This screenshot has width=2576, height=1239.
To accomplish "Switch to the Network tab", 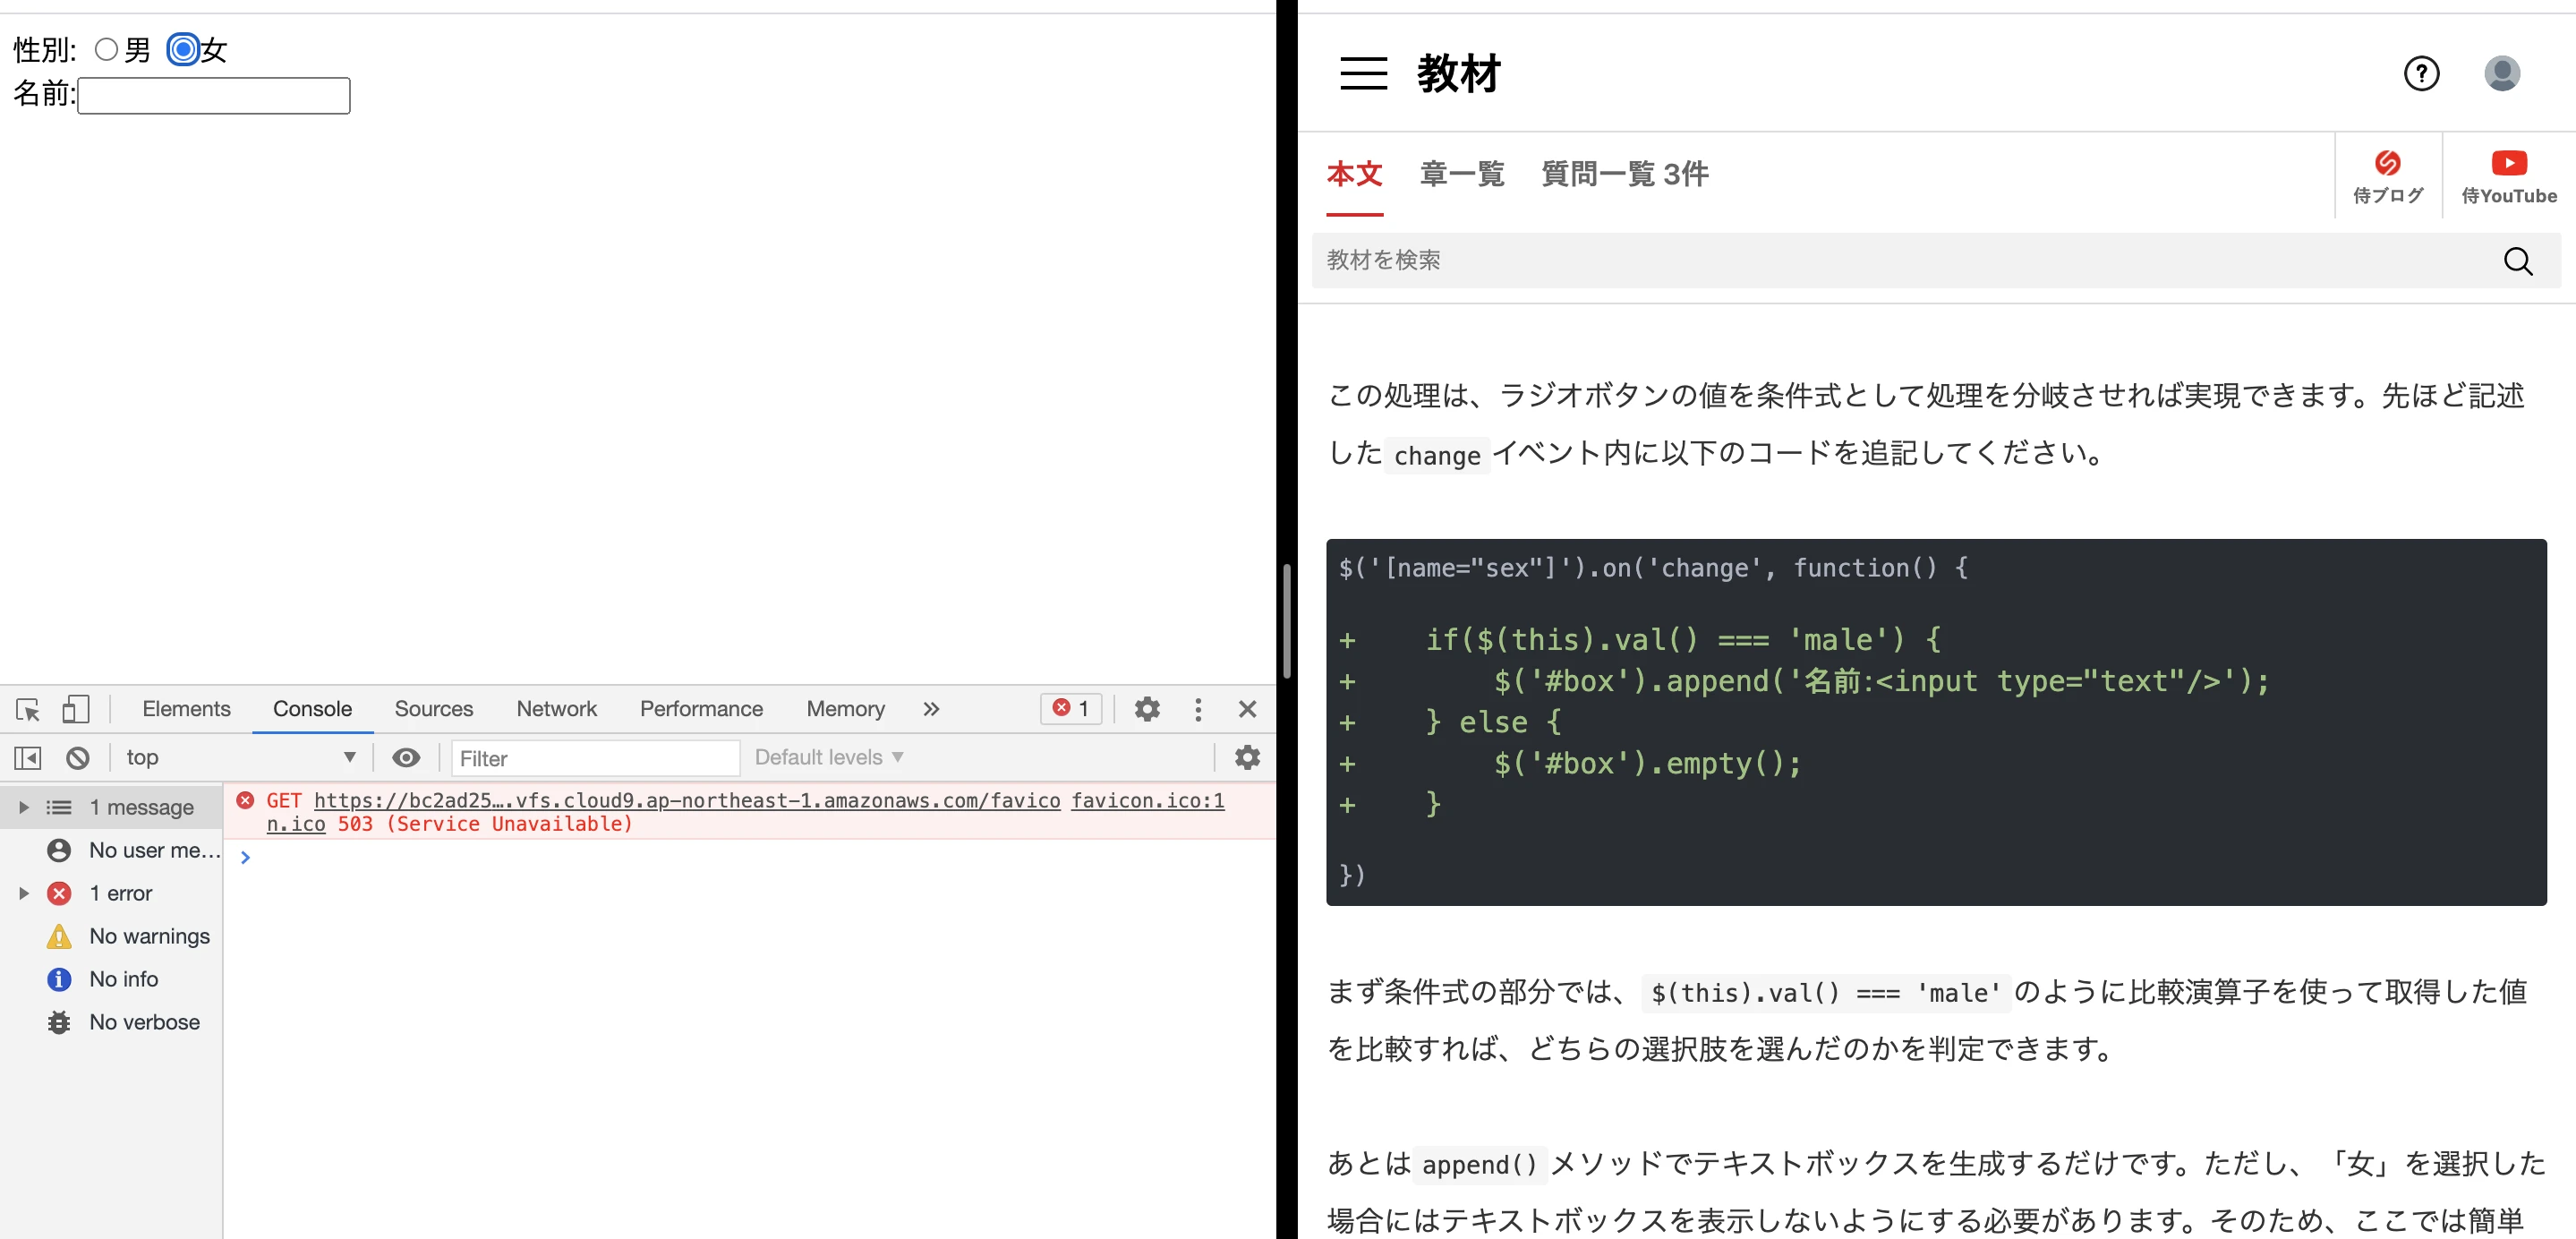I will pos(556,709).
